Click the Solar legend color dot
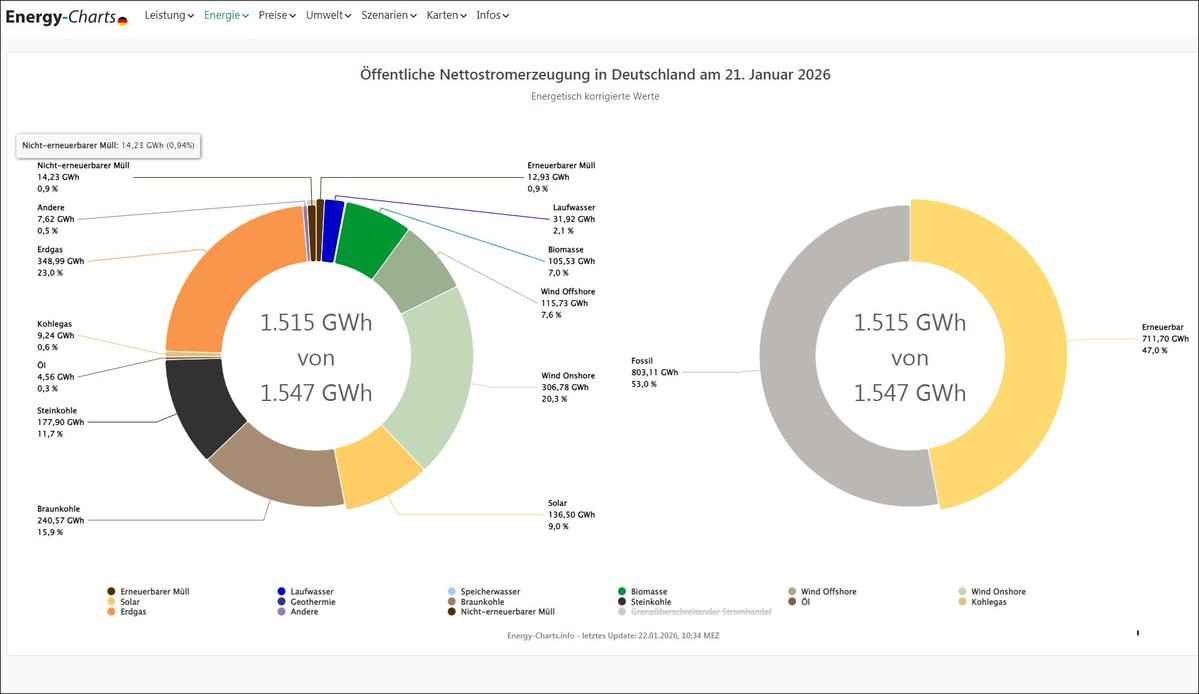The image size is (1199, 694). tap(111, 602)
